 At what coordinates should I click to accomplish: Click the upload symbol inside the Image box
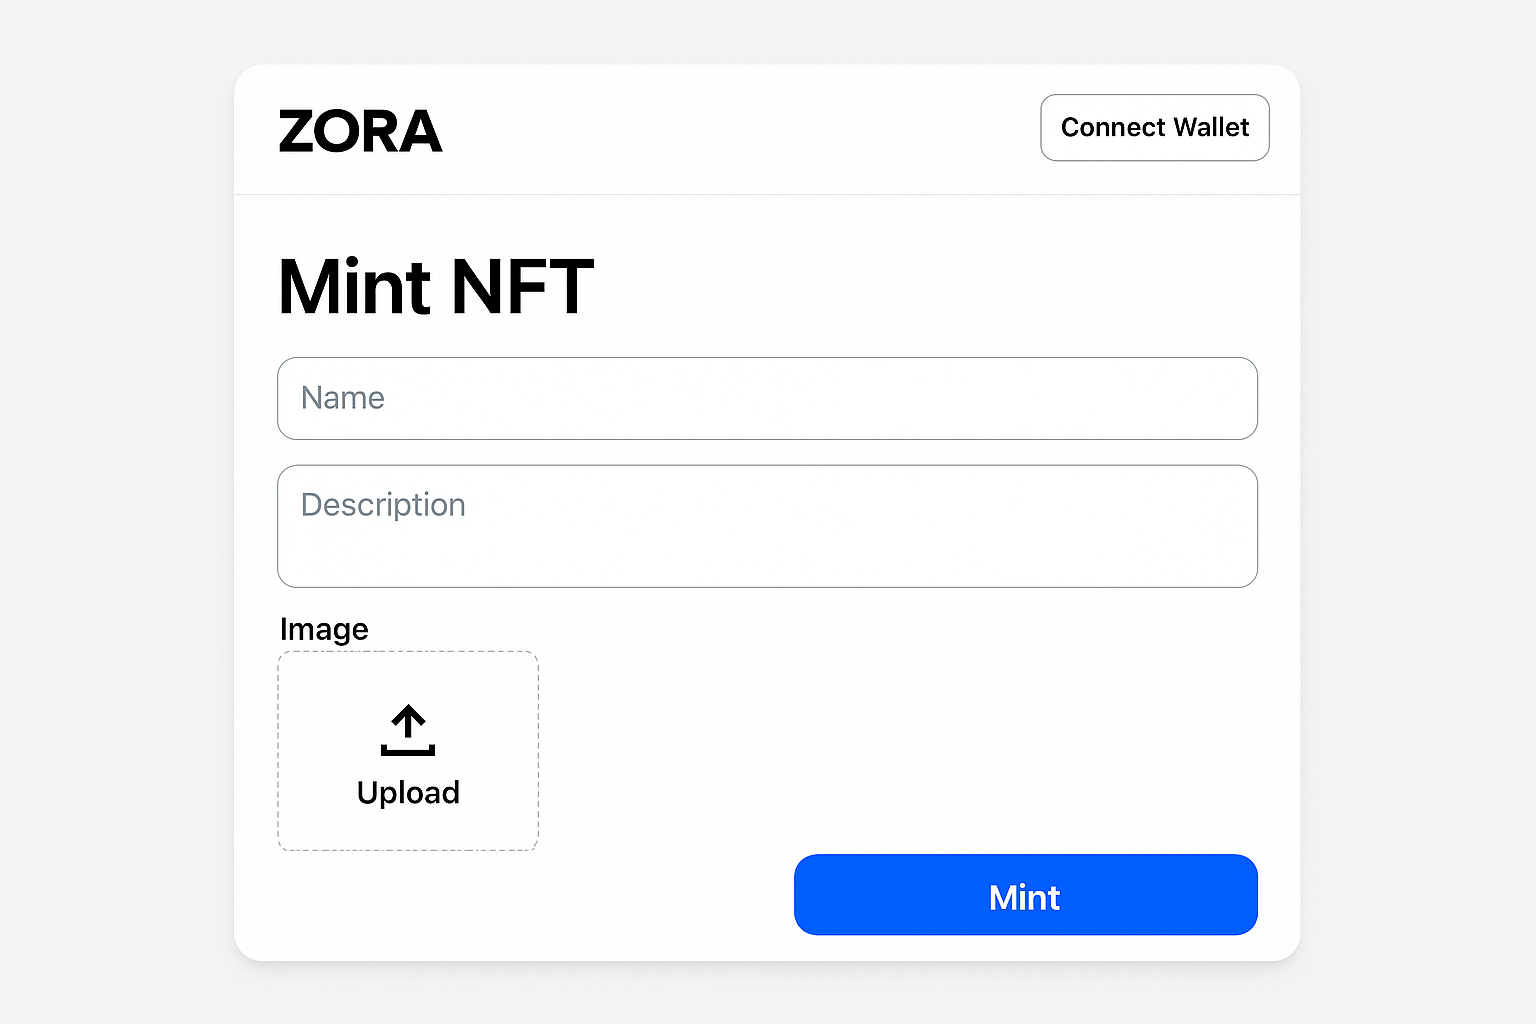coord(407,730)
